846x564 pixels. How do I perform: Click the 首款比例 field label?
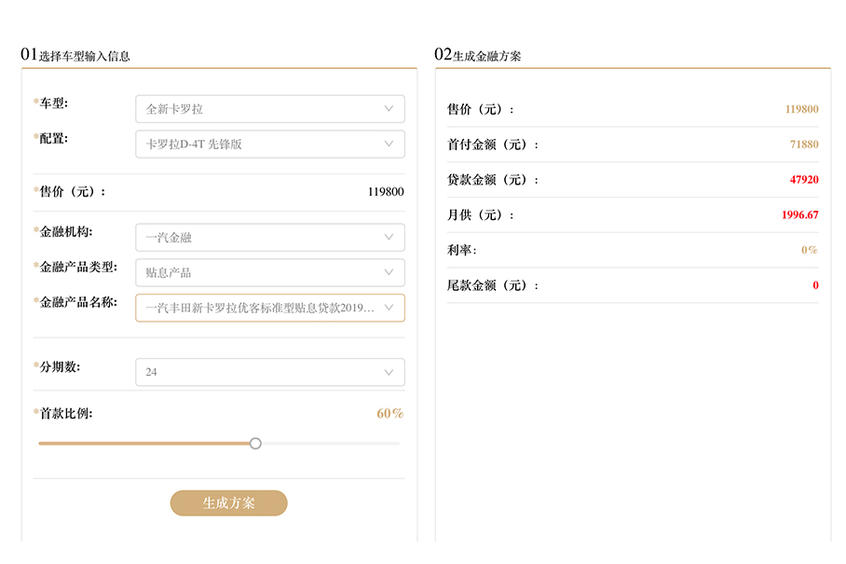[66, 413]
